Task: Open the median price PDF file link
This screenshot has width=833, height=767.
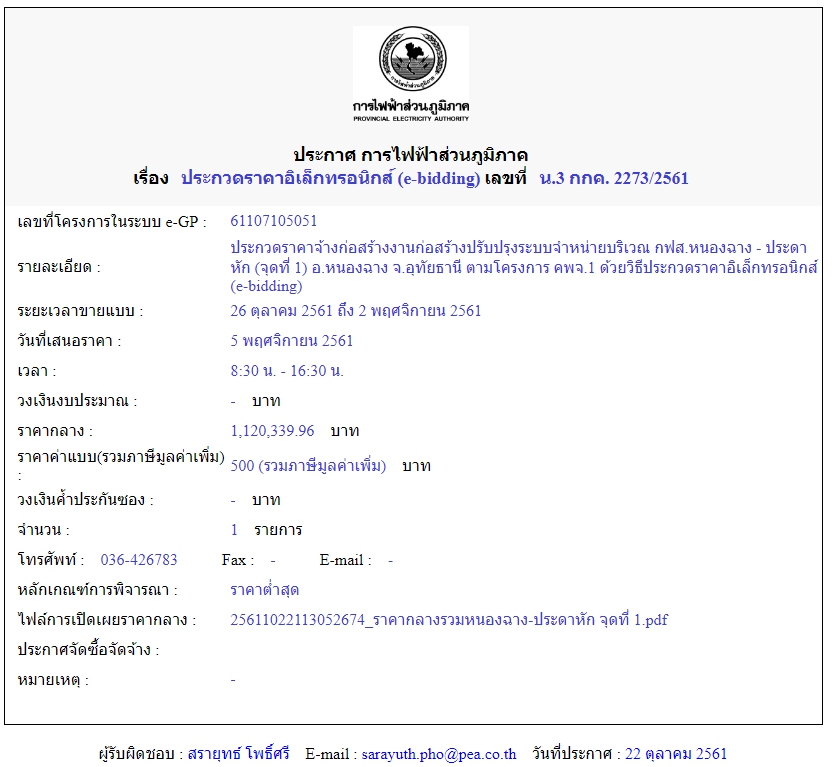Action: pos(449,620)
